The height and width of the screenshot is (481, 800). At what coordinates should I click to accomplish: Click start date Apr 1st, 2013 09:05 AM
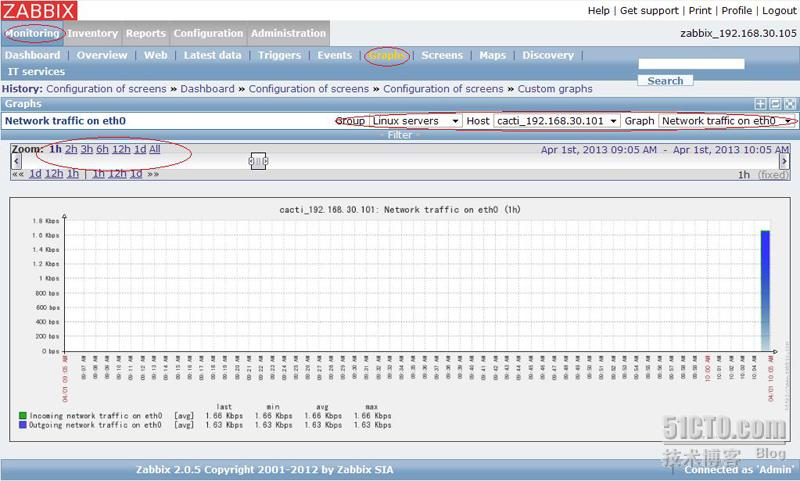(x=598, y=150)
